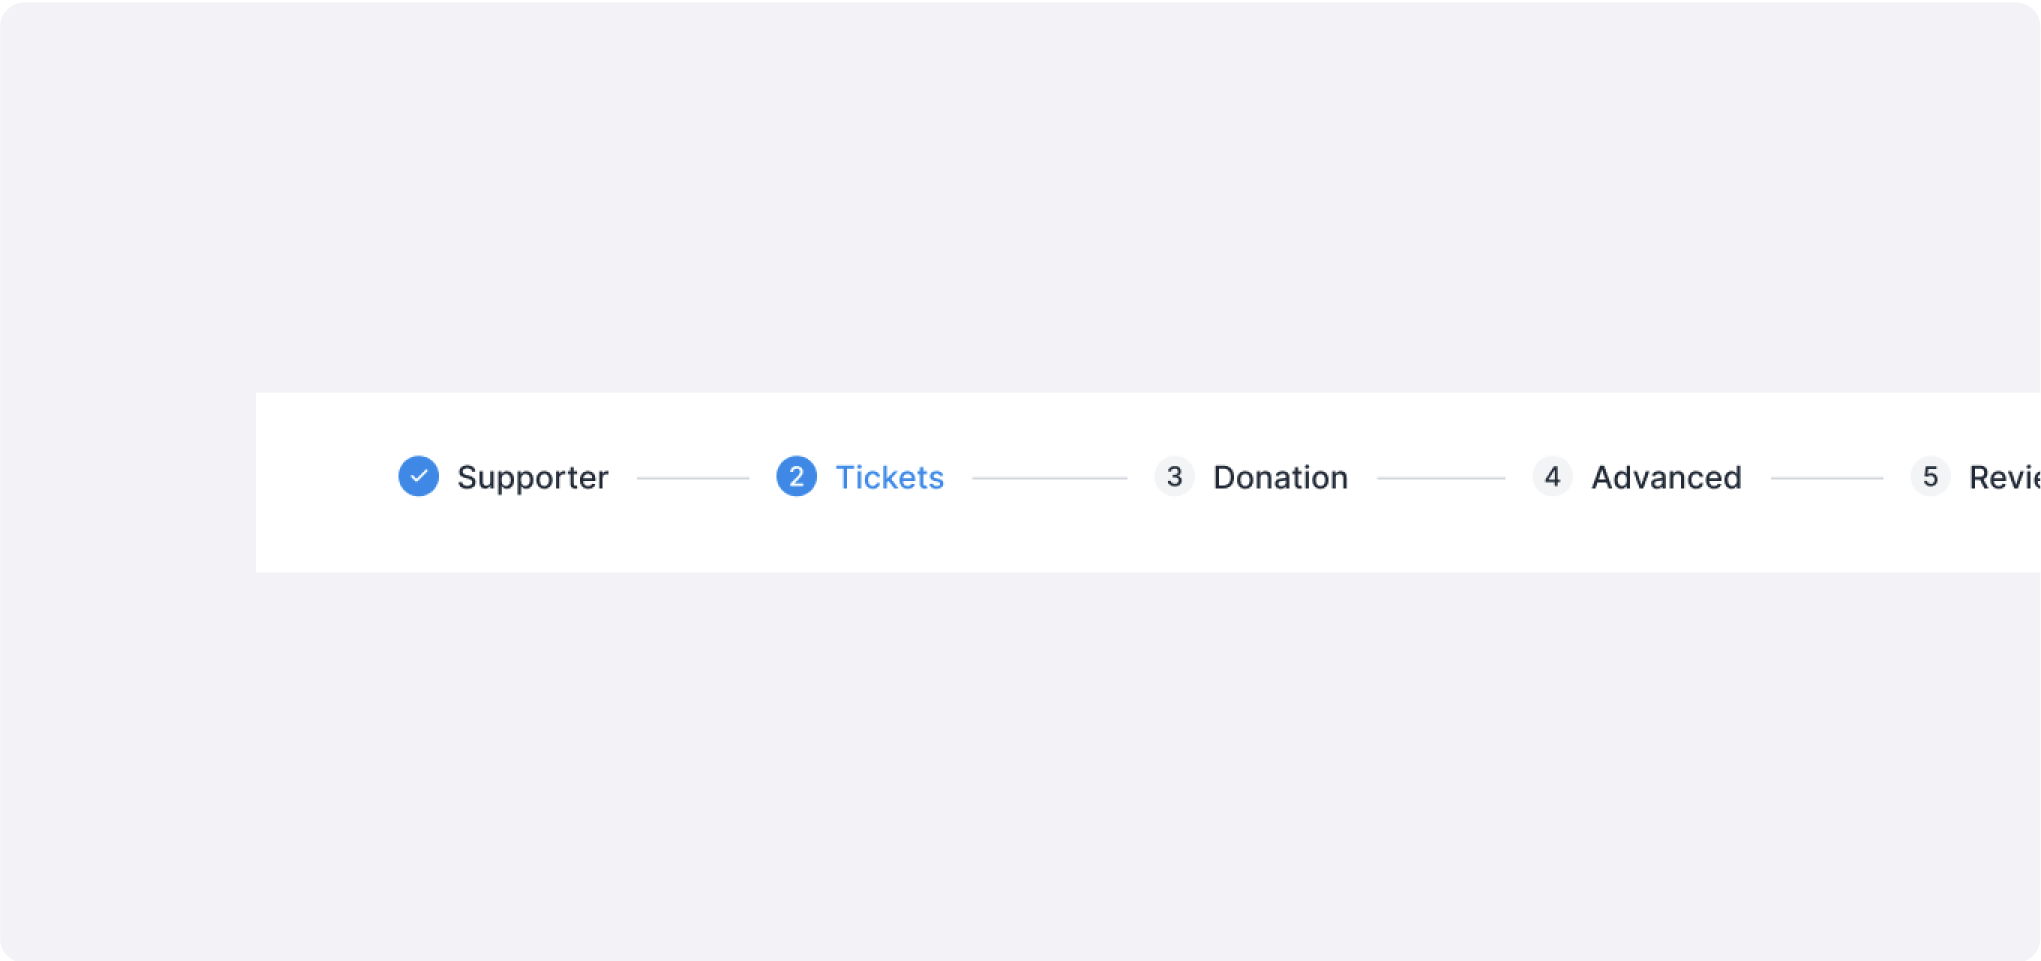Click white space directly below the Donation step
2041x961 pixels.
(1280, 540)
